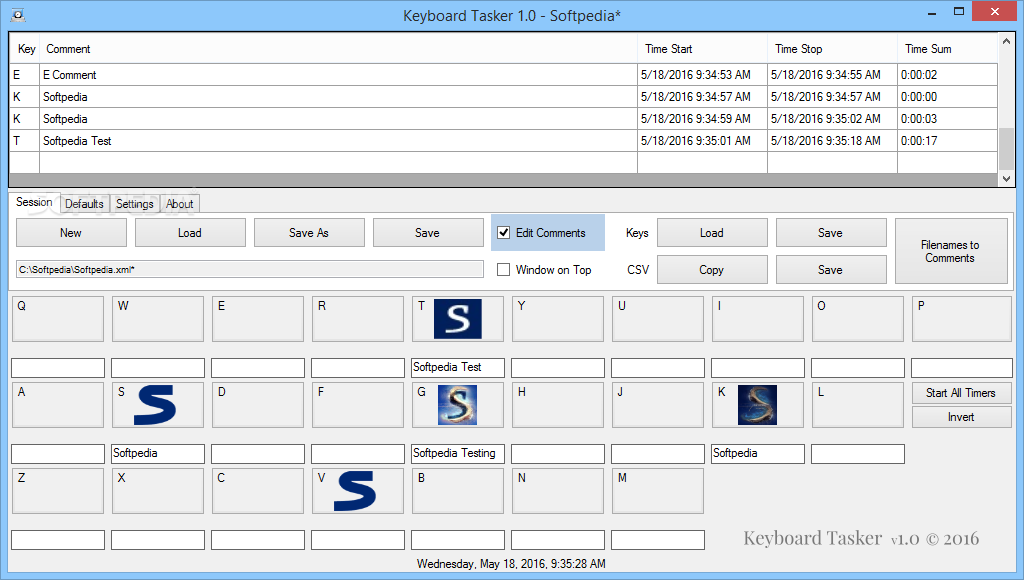Click the C key timer button

coord(258,491)
